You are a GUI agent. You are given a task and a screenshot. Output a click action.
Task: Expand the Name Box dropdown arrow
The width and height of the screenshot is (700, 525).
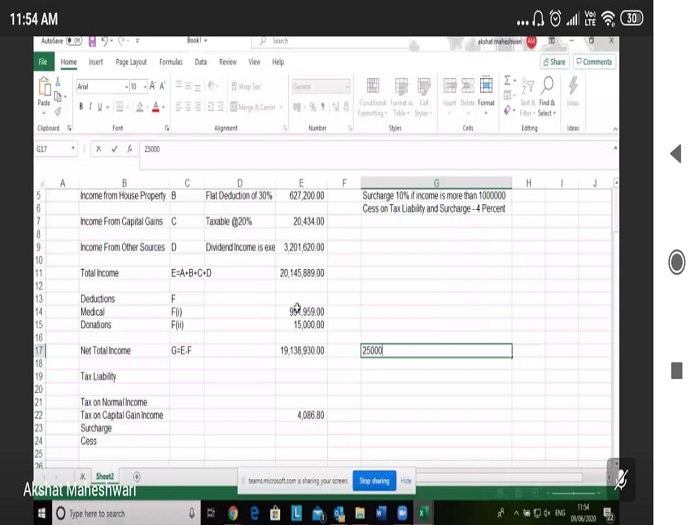click(x=73, y=148)
